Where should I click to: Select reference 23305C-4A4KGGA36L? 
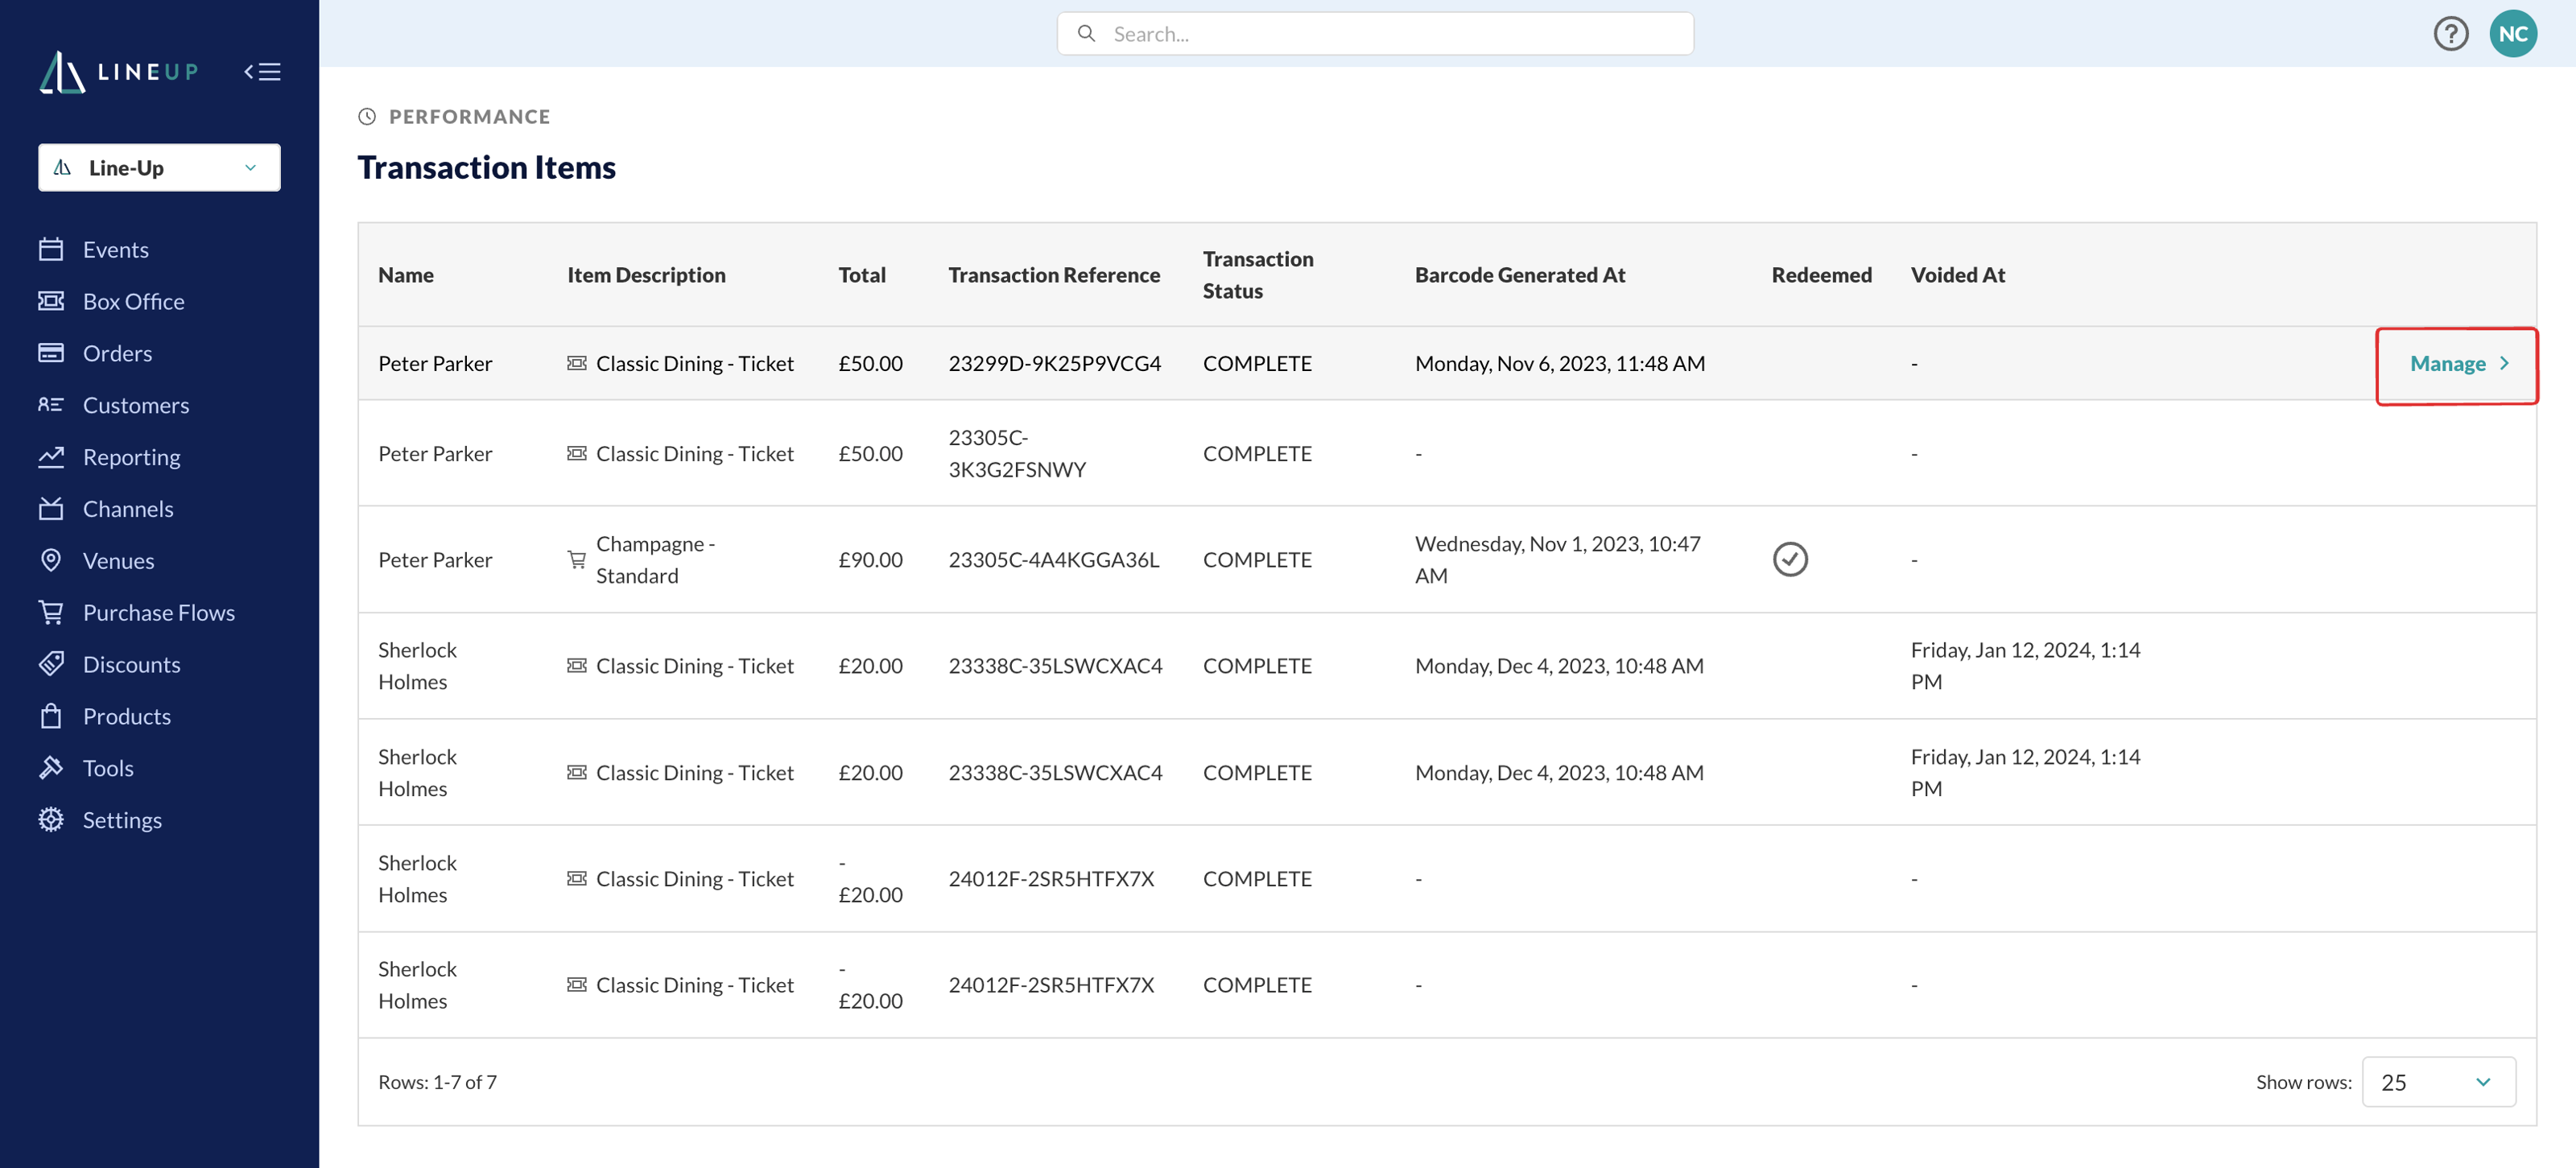click(x=1053, y=560)
